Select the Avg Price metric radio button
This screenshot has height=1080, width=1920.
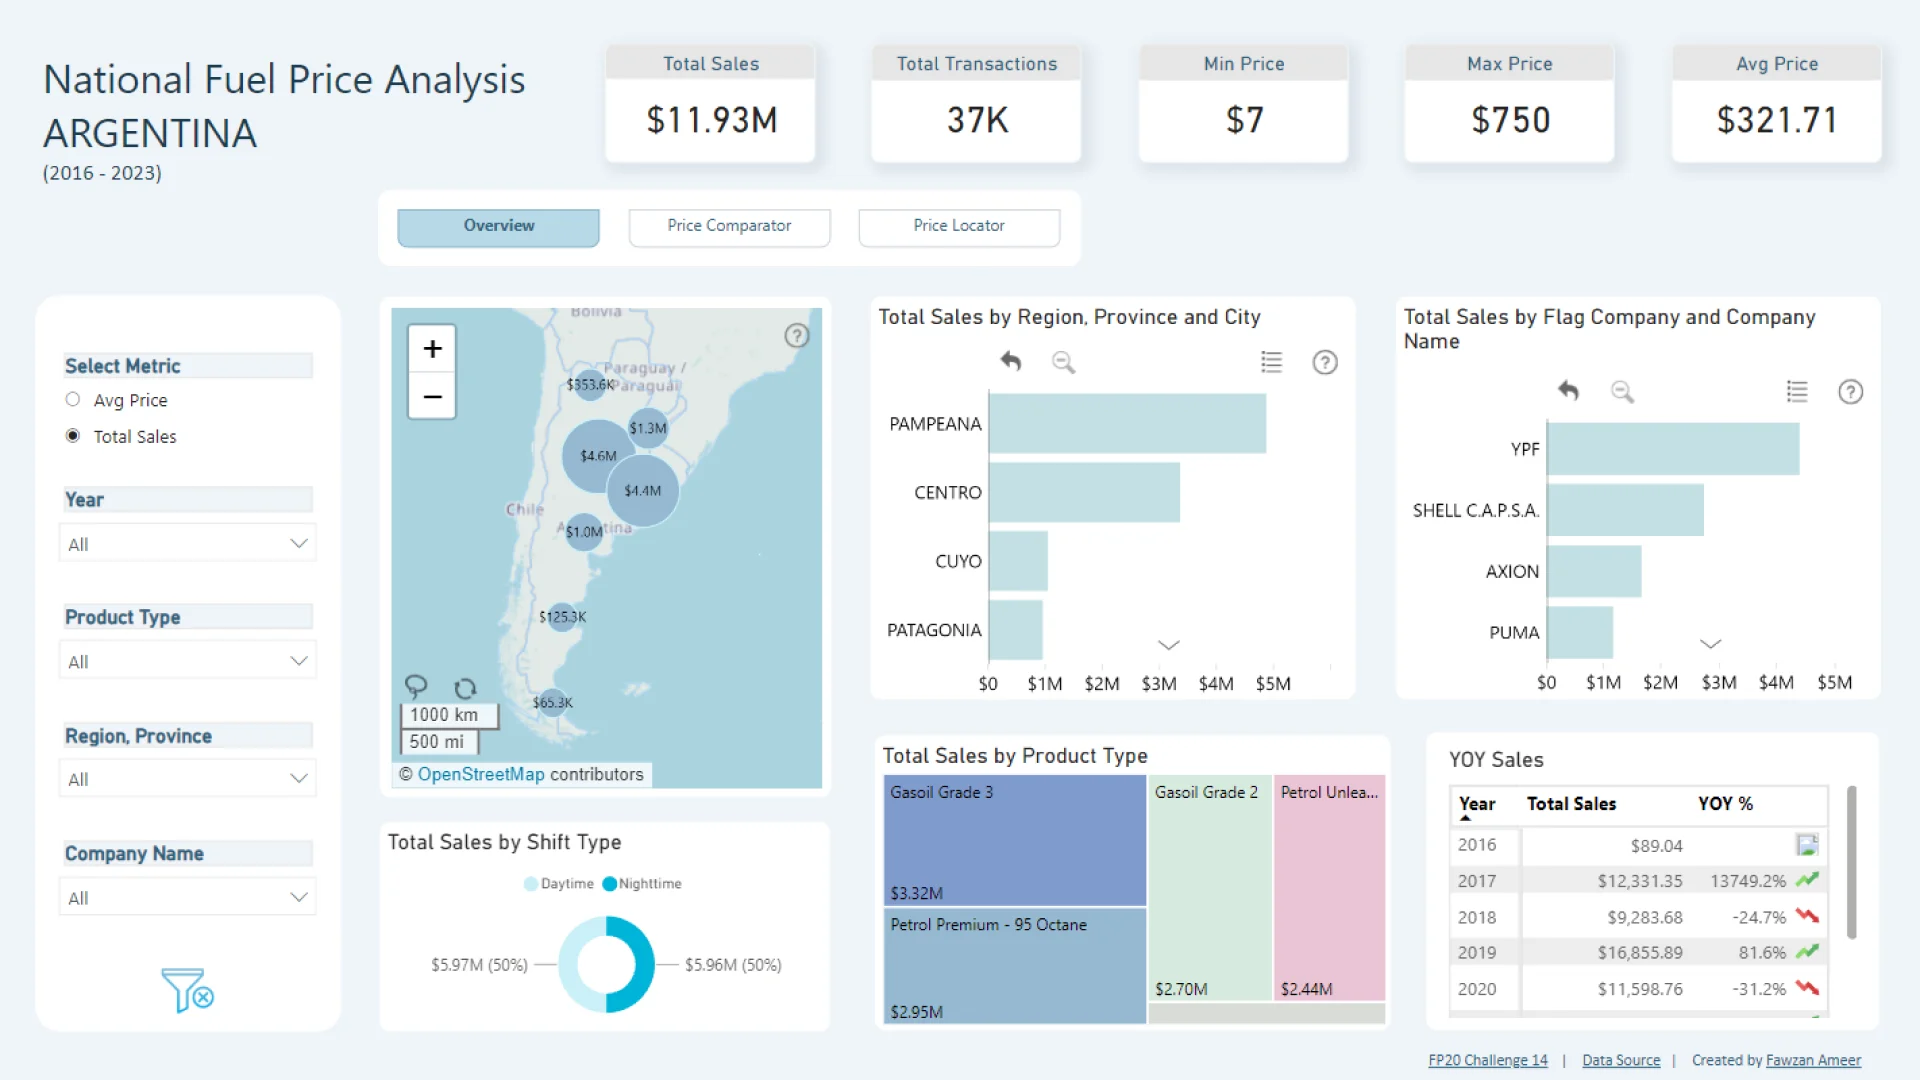tap(72, 399)
